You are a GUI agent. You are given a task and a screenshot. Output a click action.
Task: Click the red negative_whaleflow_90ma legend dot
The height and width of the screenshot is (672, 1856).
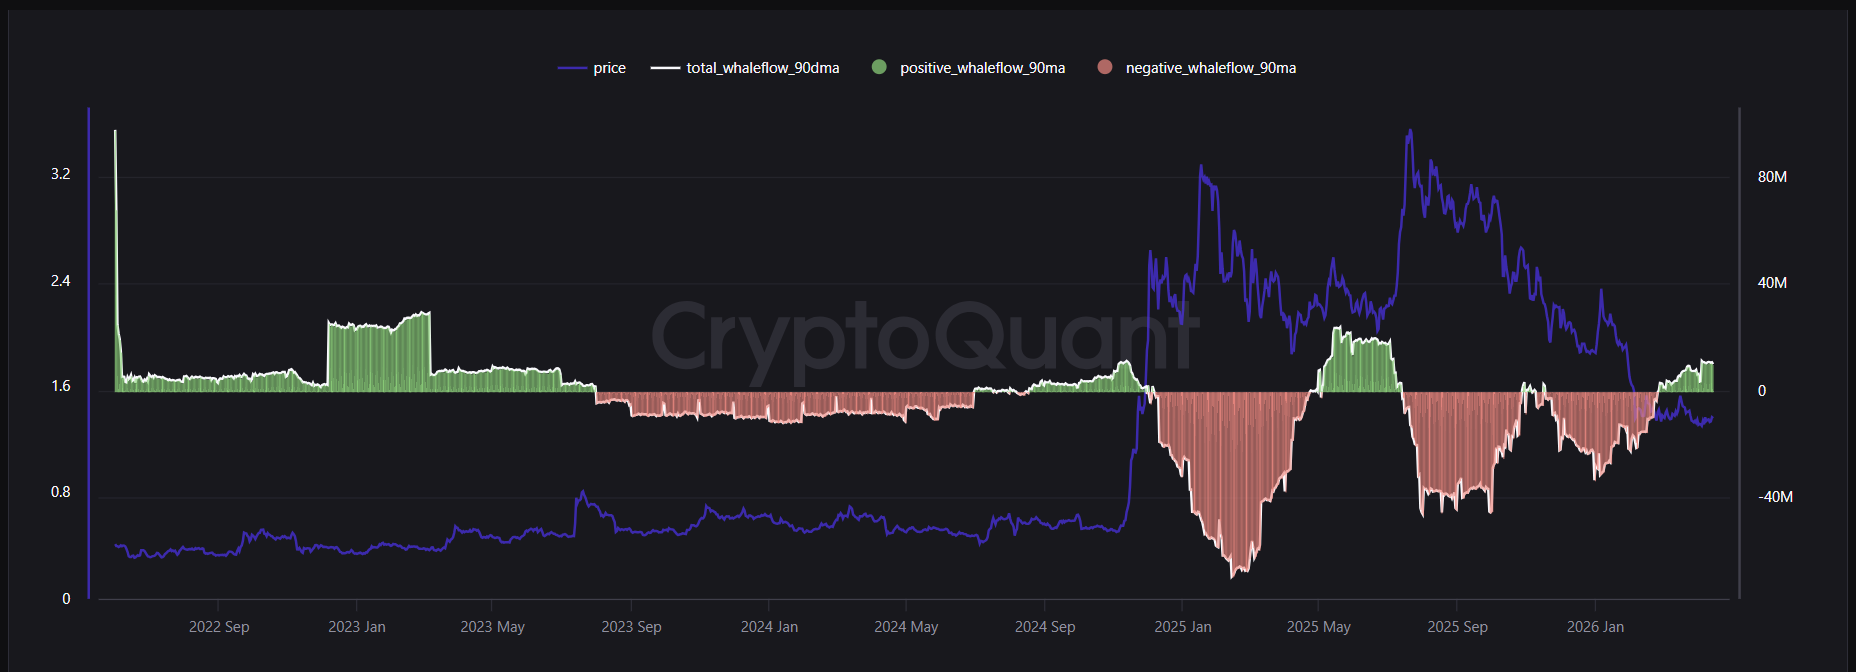click(x=1105, y=67)
